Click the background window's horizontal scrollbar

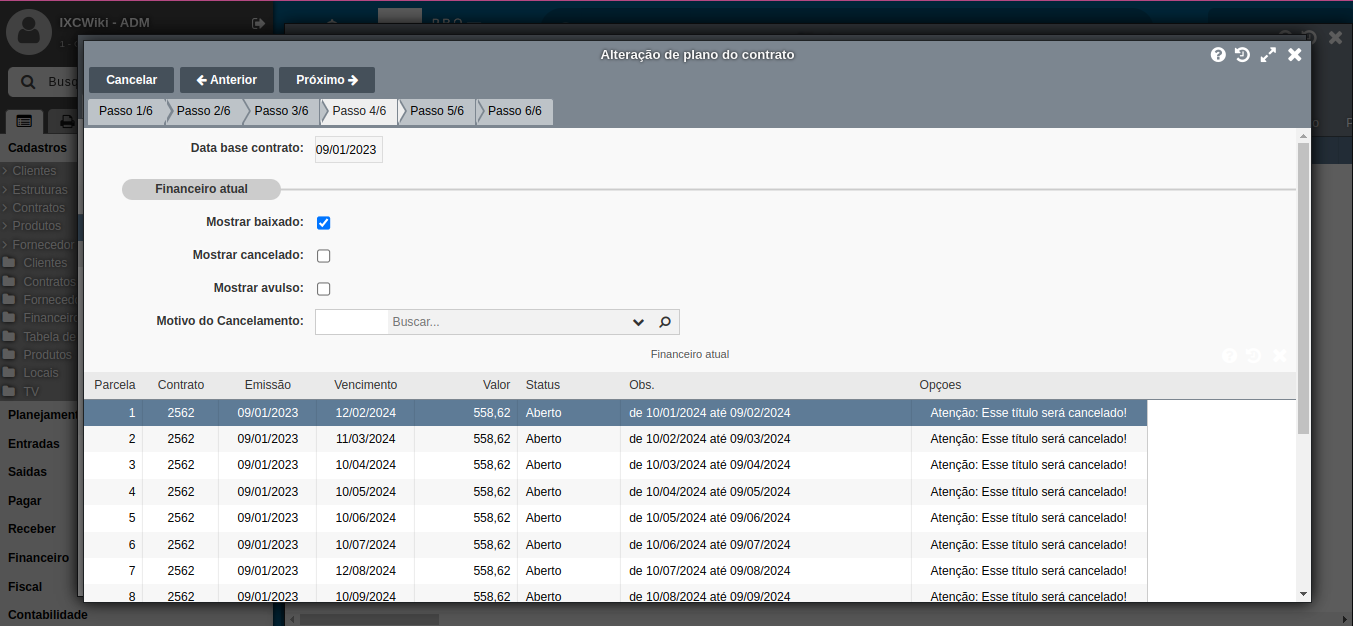[370, 619]
